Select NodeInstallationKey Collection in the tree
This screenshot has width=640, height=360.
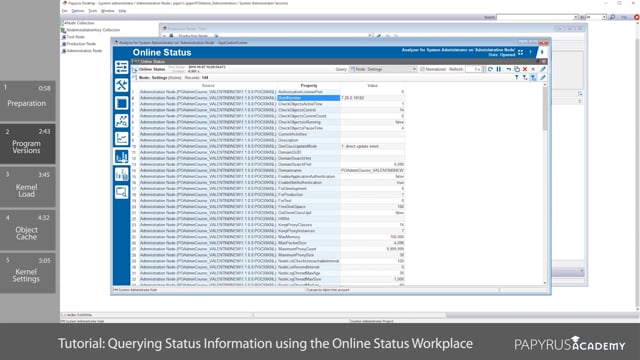pyautogui.click(x=93, y=30)
